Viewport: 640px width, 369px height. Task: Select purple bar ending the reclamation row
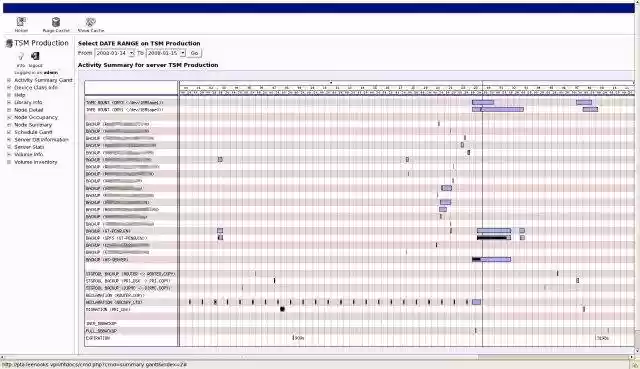pos(476,302)
